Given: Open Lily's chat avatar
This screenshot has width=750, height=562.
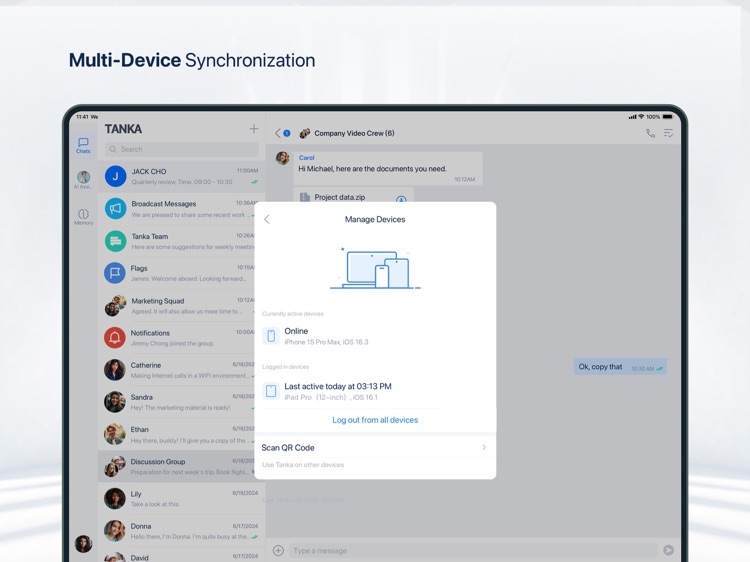Looking at the screenshot, I should pos(115,498).
